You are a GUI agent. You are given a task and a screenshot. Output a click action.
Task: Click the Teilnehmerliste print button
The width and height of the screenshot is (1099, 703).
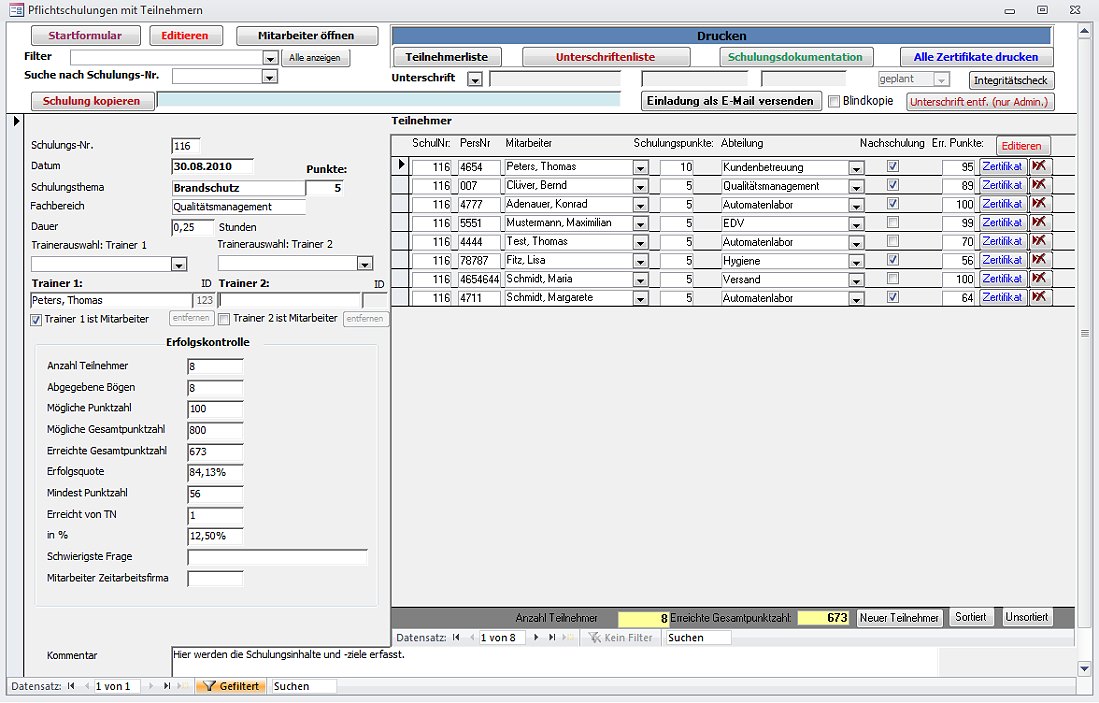click(453, 57)
